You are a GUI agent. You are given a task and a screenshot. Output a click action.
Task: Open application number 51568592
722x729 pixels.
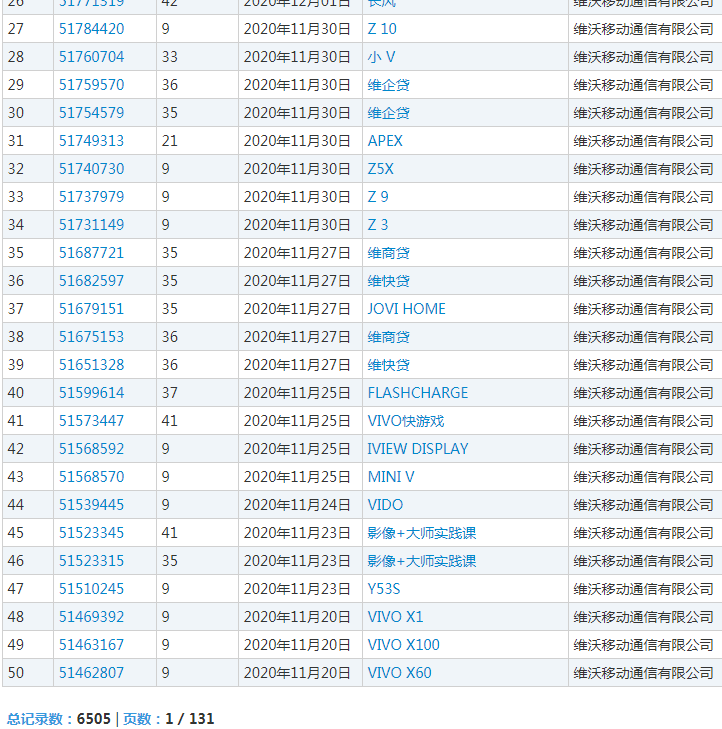pos(91,449)
